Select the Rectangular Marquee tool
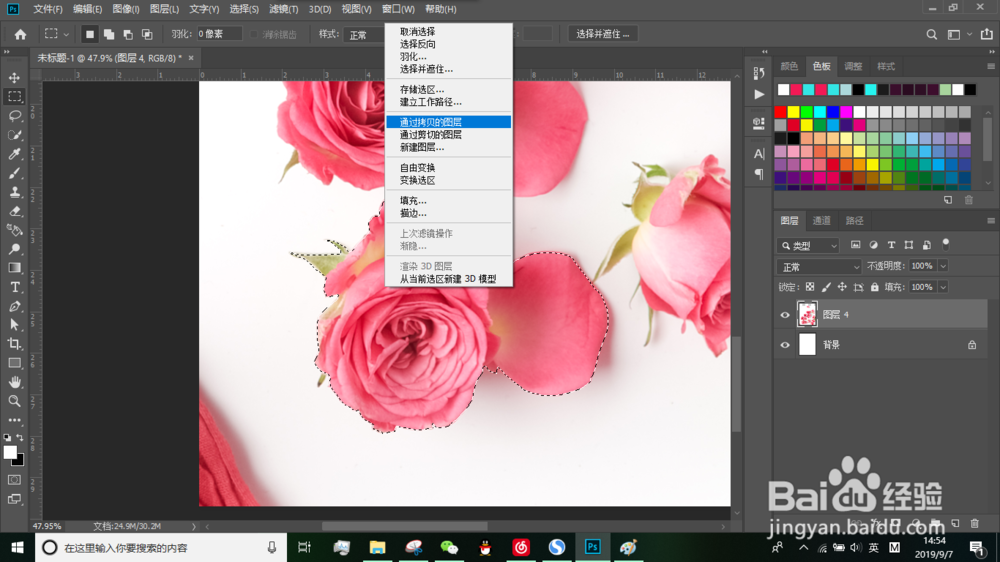The width and height of the screenshot is (1000, 562). tap(14, 96)
